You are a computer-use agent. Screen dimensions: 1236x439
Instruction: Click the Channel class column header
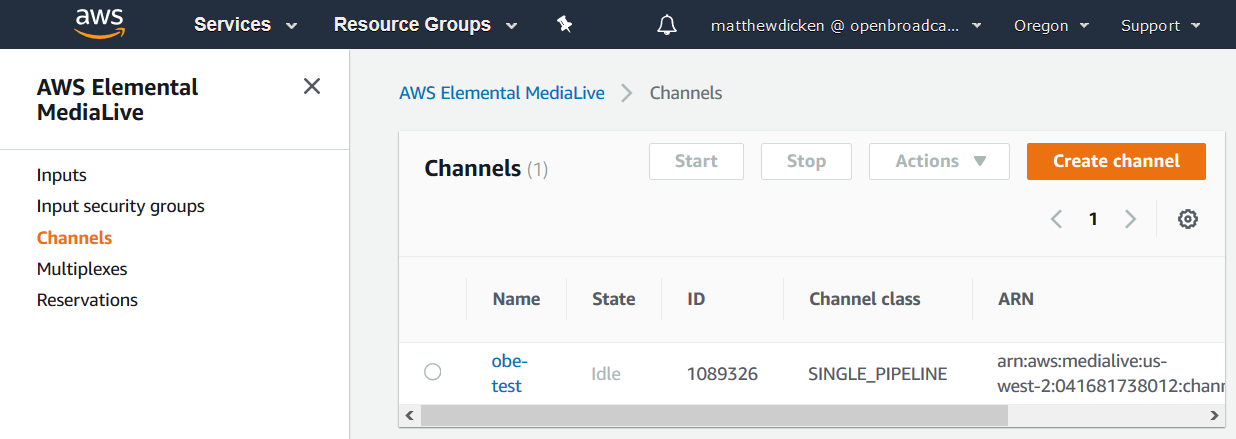click(x=865, y=299)
